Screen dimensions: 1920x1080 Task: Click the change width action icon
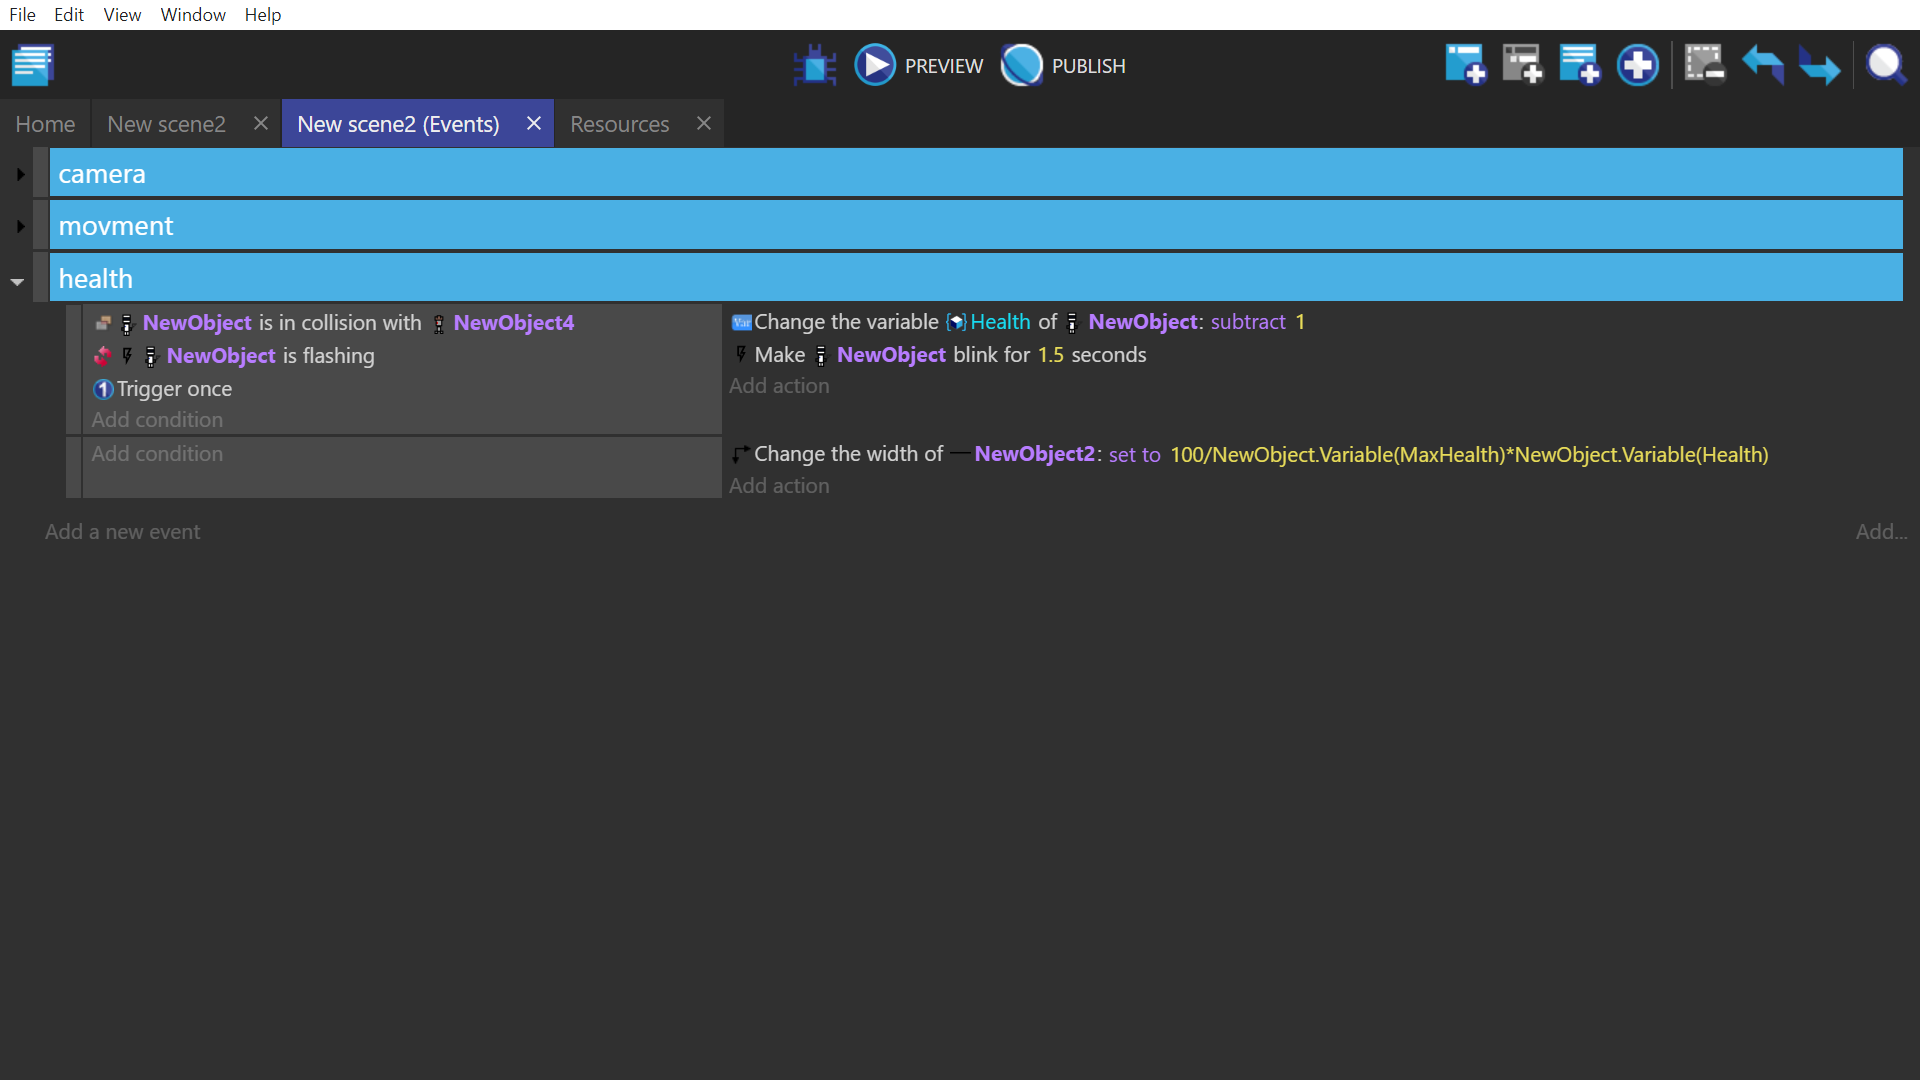[741, 454]
